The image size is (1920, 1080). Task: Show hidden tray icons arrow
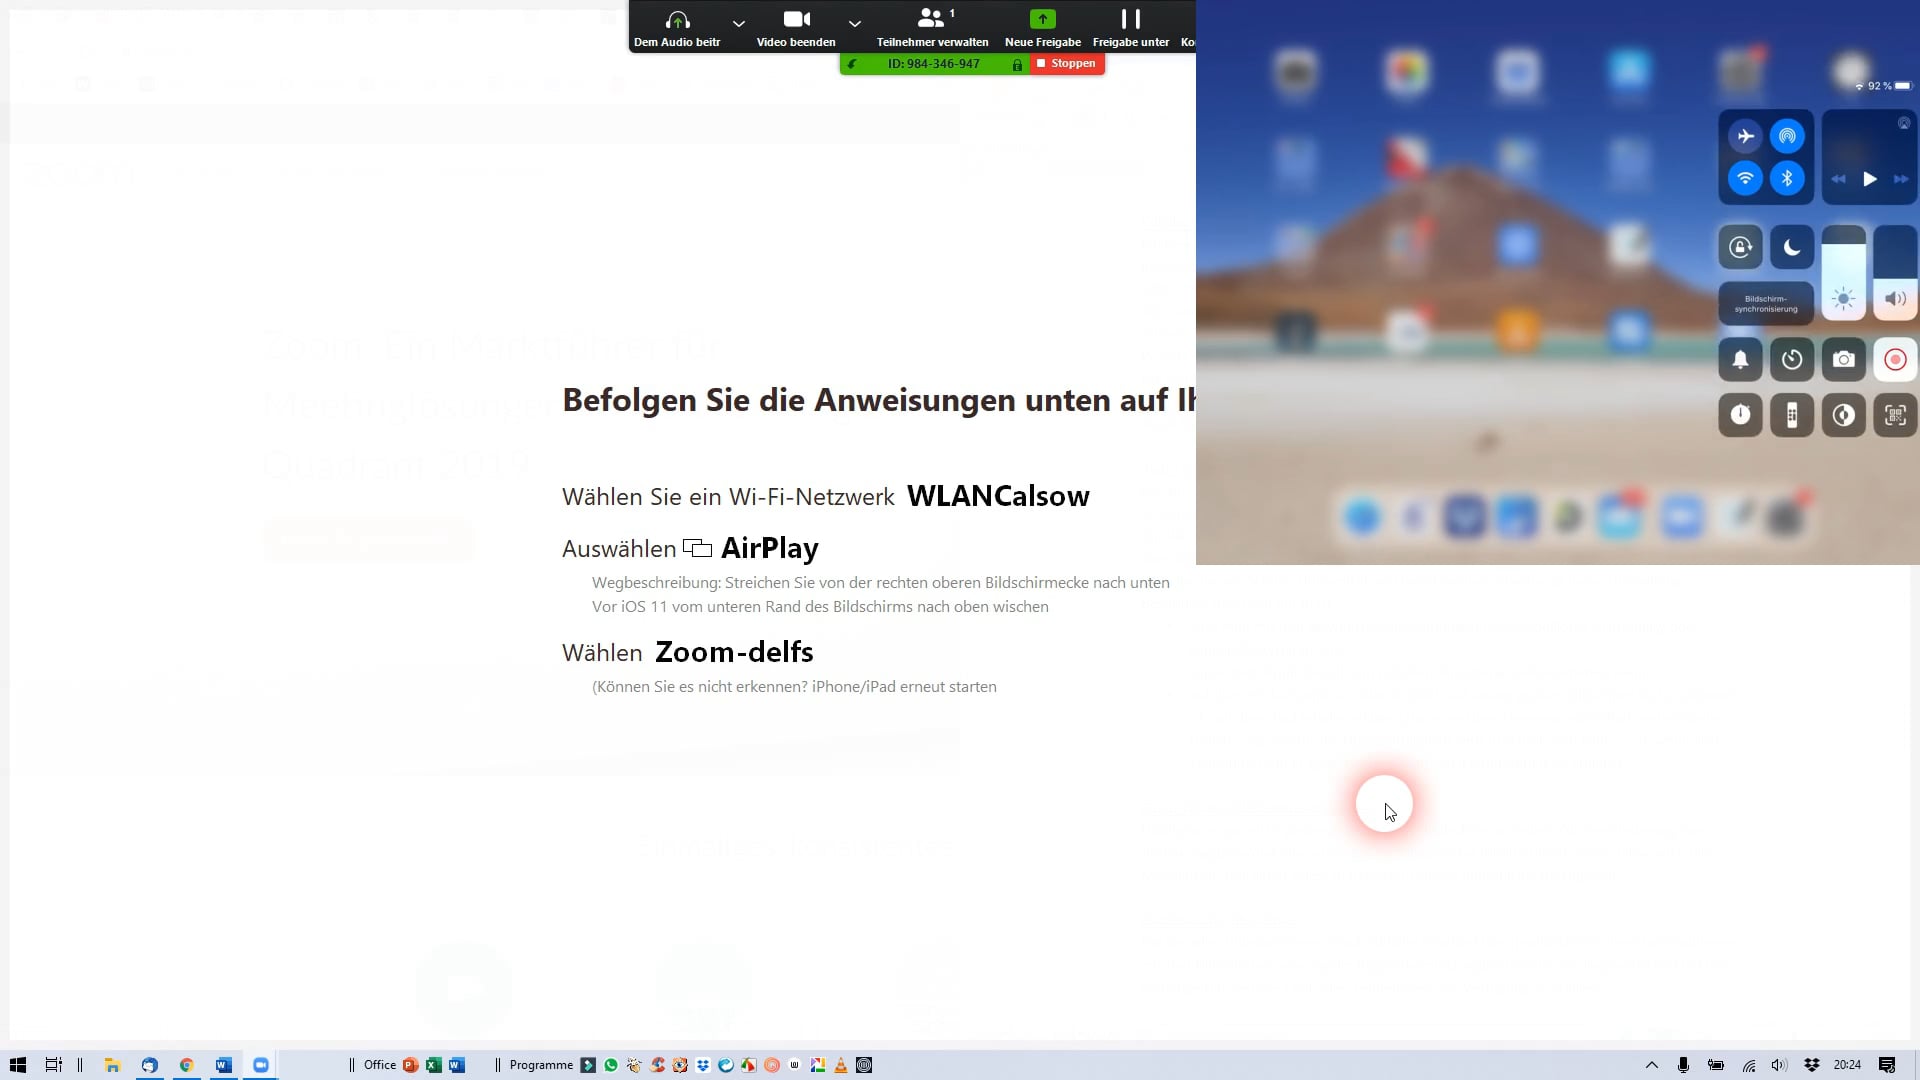[x=1652, y=1065]
